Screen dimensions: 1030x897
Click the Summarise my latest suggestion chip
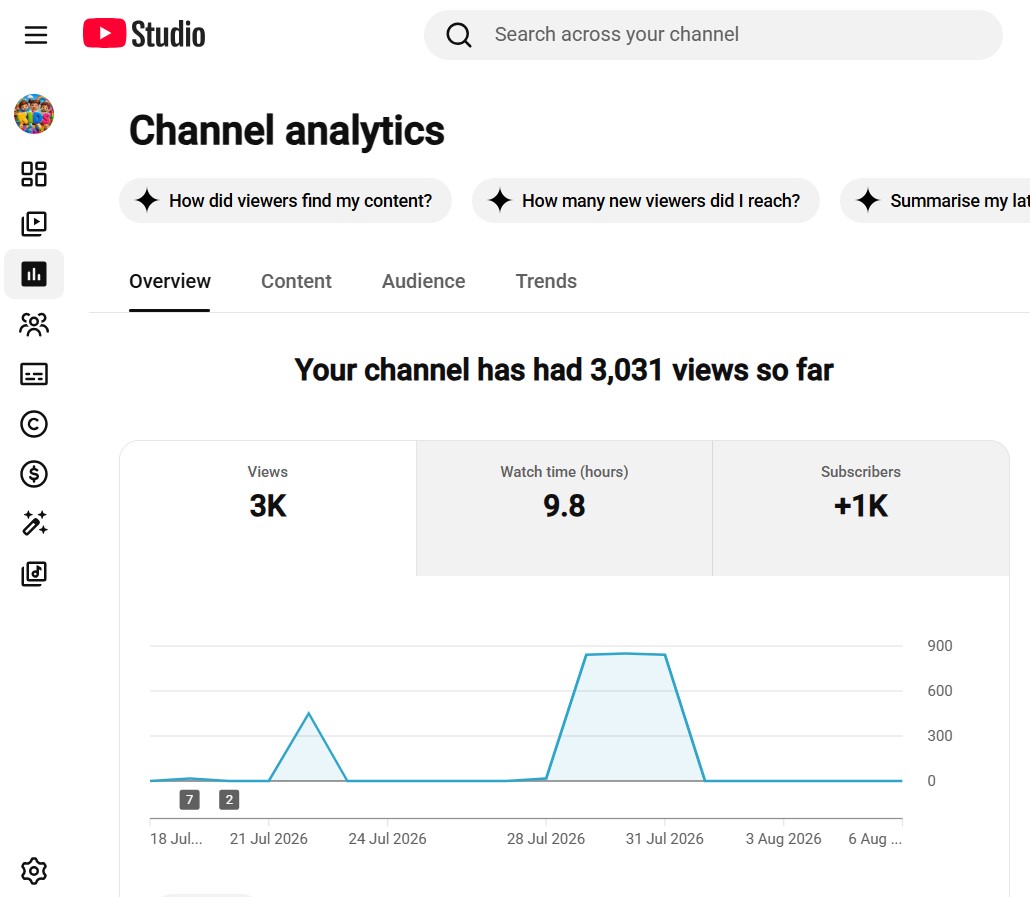[x=935, y=200]
